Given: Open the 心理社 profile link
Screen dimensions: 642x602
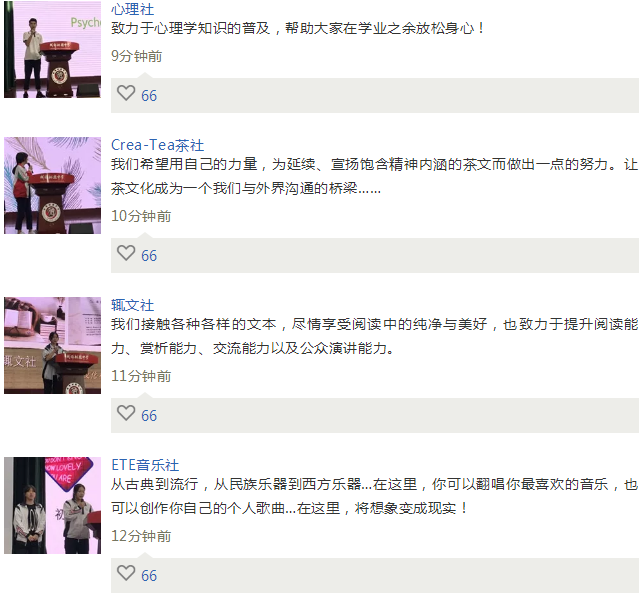Looking at the screenshot, I should click(133, 9).
